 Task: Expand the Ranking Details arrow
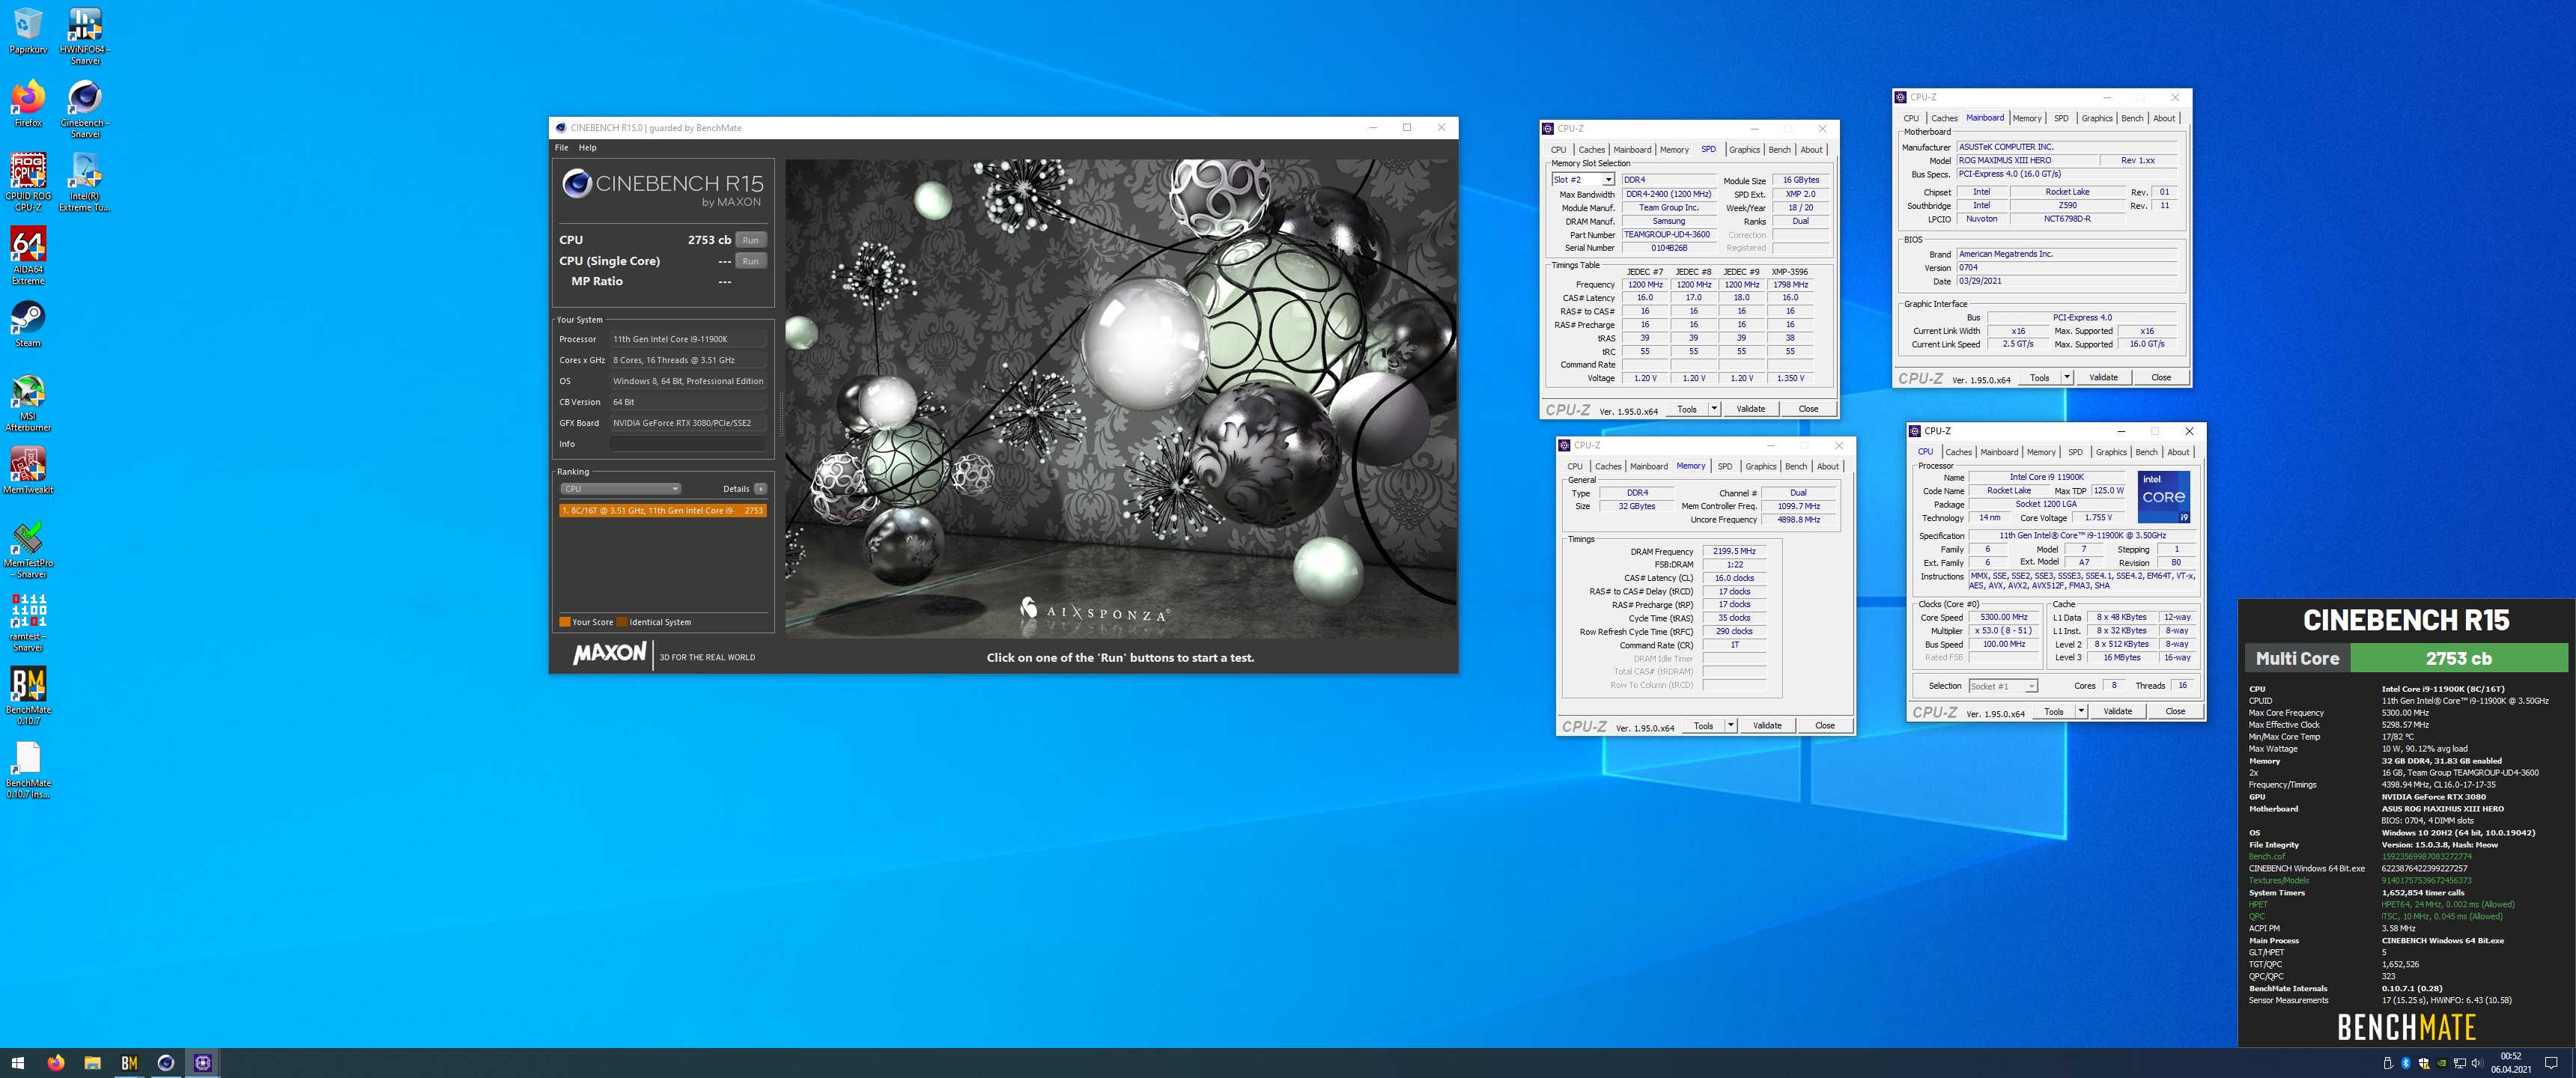coord(760,489)
